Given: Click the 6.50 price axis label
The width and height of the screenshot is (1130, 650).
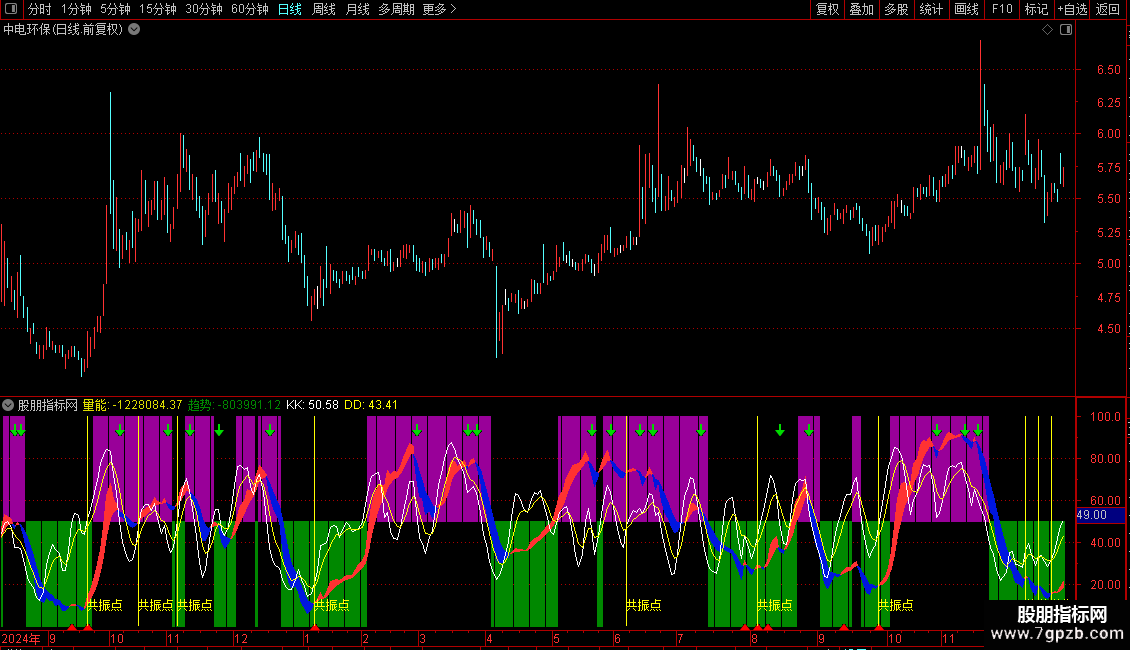Looking at the screenshot, I should 1108,70.
